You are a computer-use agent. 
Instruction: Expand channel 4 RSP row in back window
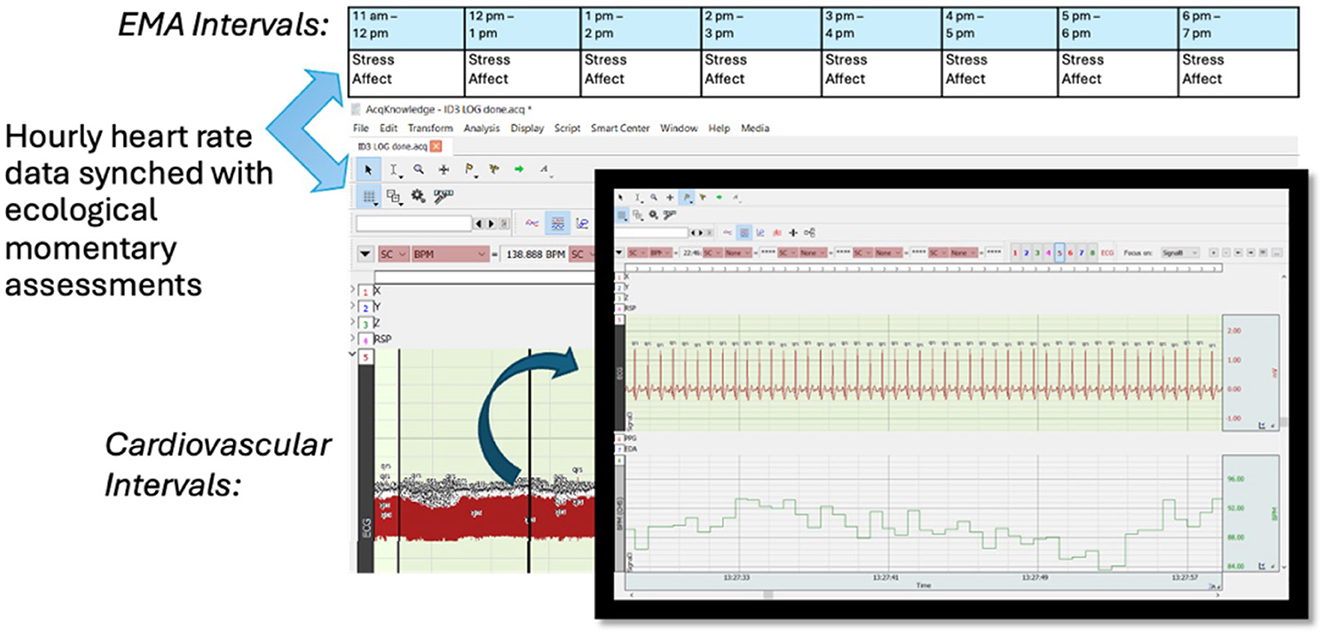tap(352, 338)
